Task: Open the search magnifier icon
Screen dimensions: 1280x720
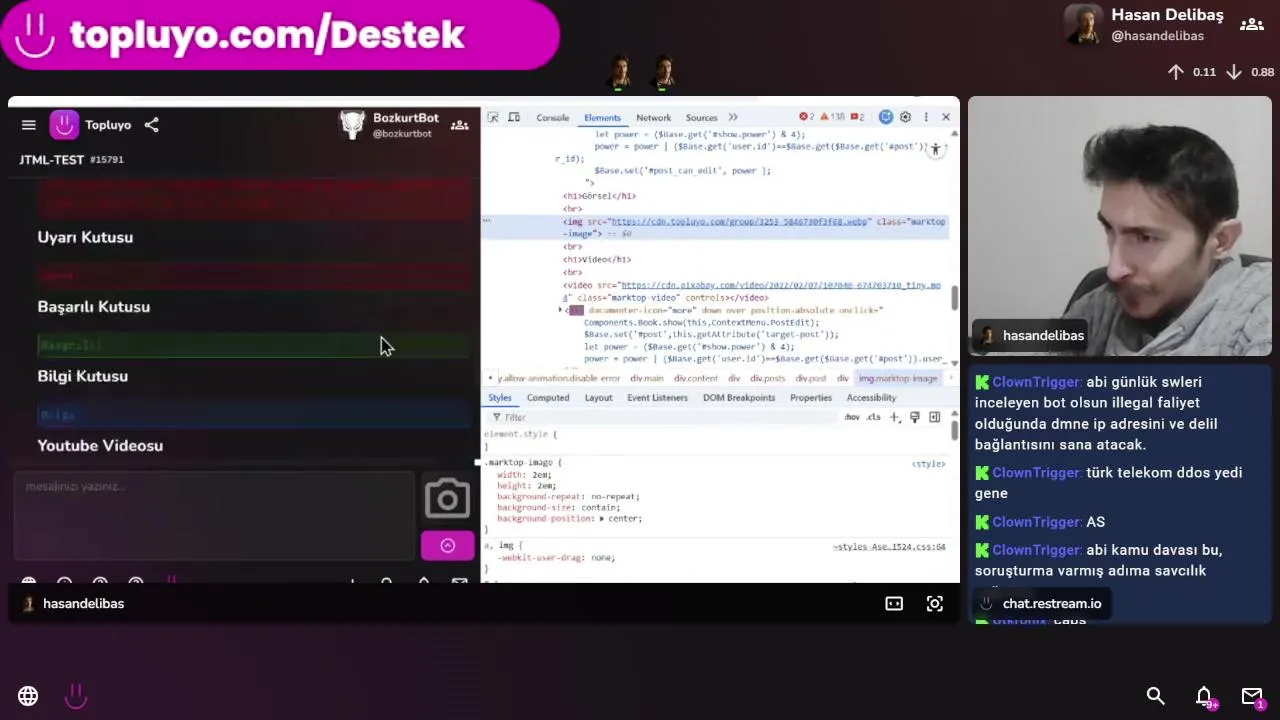Action: (1155, 696)
